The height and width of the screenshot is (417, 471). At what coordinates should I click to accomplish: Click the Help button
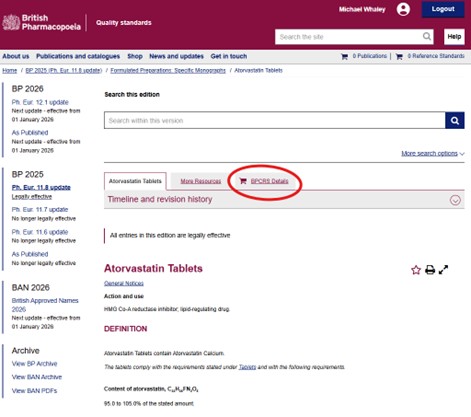[454, 36]
